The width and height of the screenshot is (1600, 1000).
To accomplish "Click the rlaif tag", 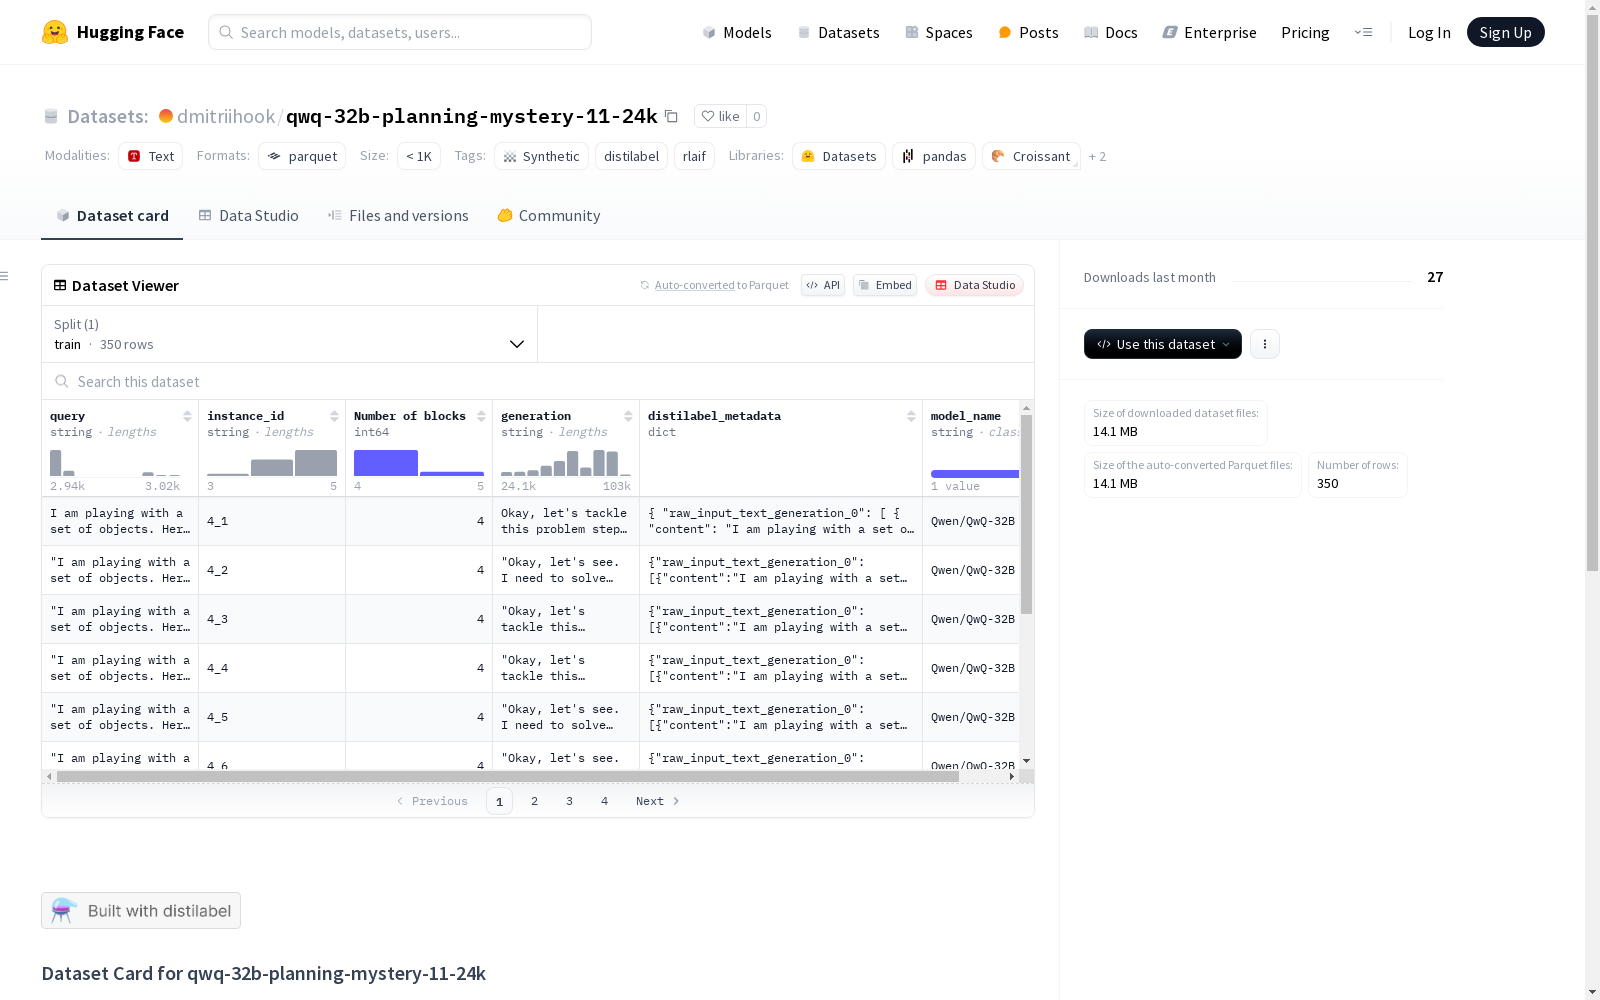I will 694,156.
